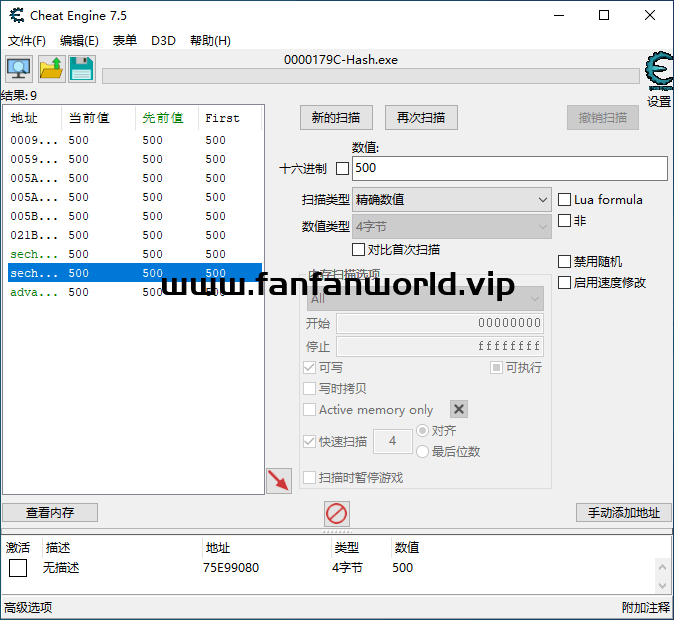Screen dimensions: 674x620
Task: Click the X next to Active memory only
Action: pos(459,409)
